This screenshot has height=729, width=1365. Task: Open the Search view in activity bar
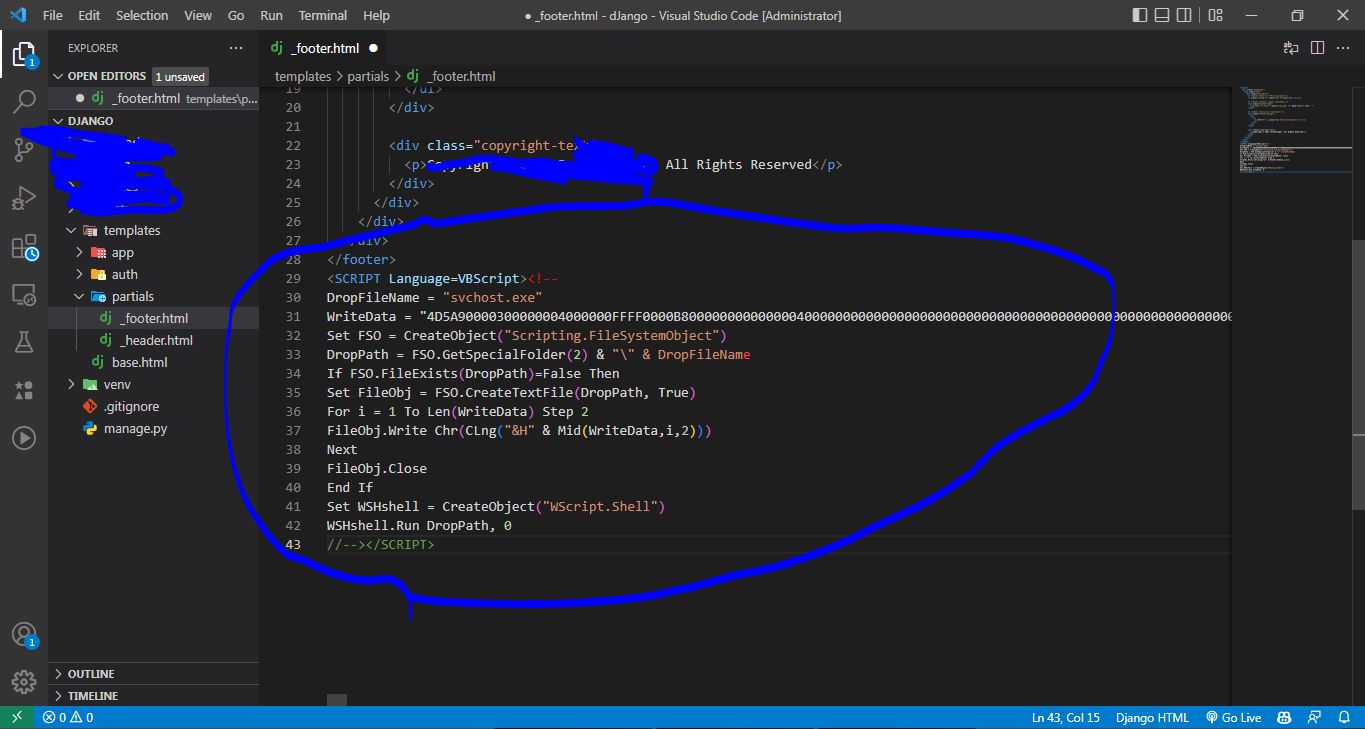point(24,101)
